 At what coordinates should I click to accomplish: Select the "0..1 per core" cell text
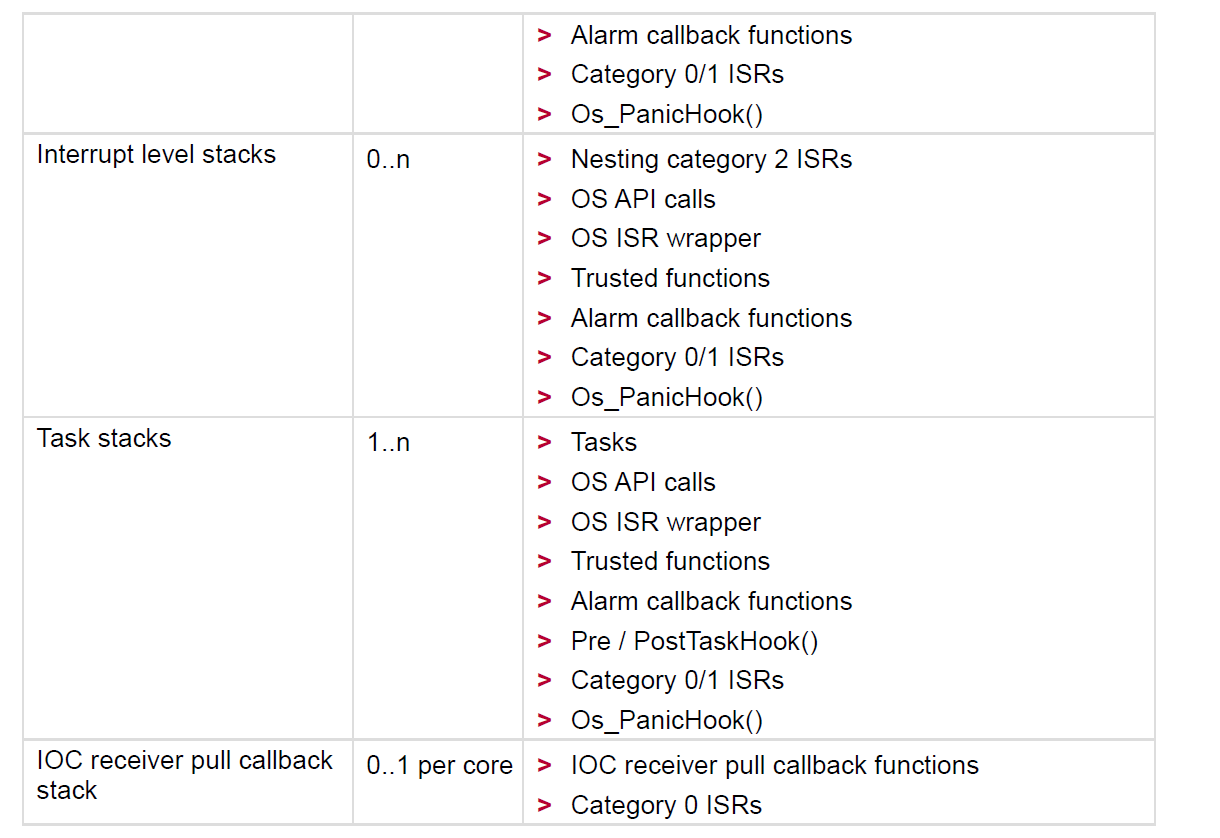point(439,766)
